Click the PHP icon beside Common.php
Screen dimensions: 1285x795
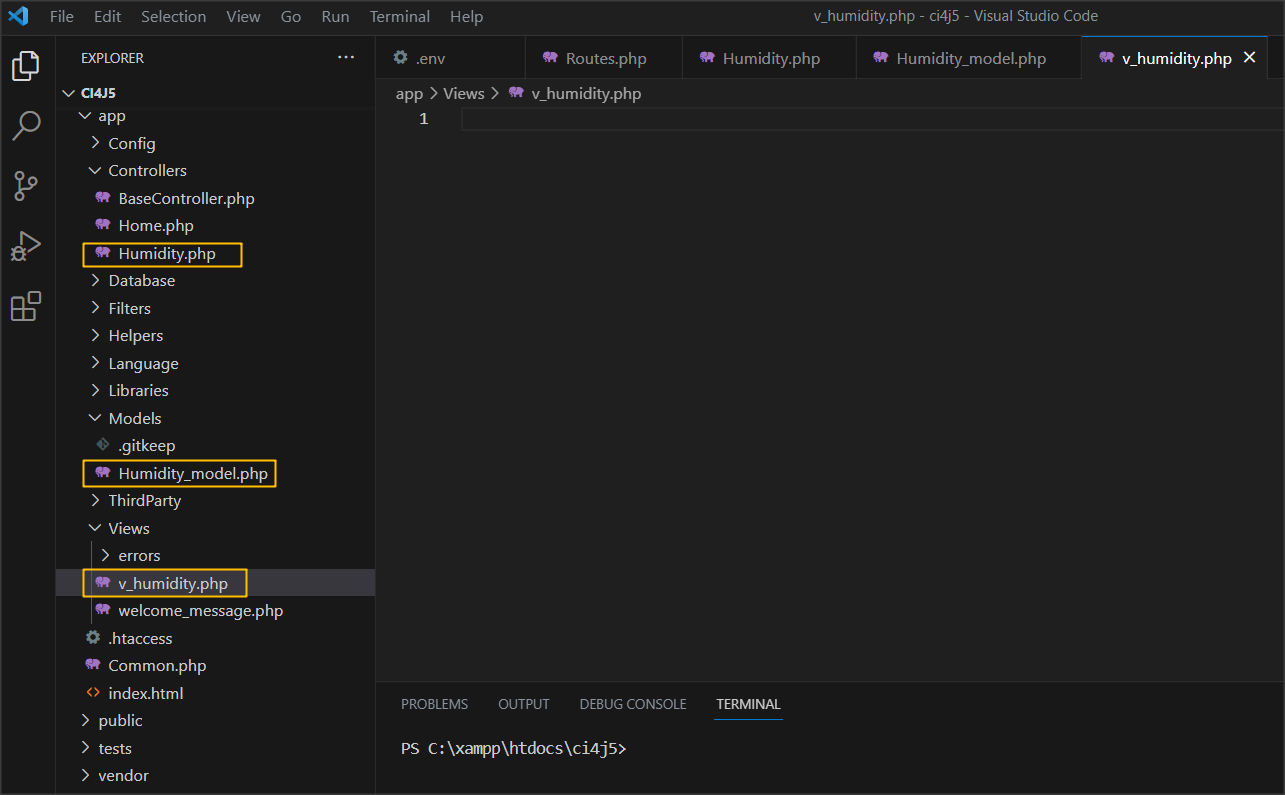tap(93, 665)
